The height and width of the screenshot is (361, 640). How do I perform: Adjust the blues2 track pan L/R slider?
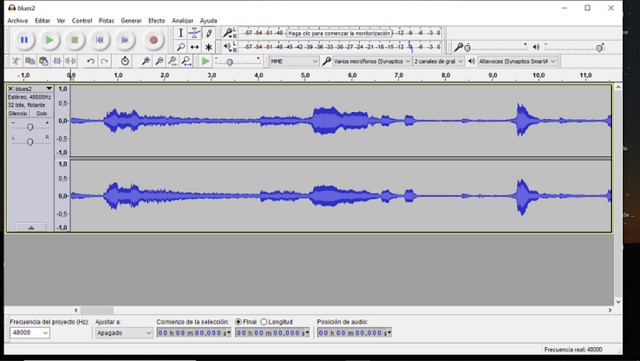[30, 142]
